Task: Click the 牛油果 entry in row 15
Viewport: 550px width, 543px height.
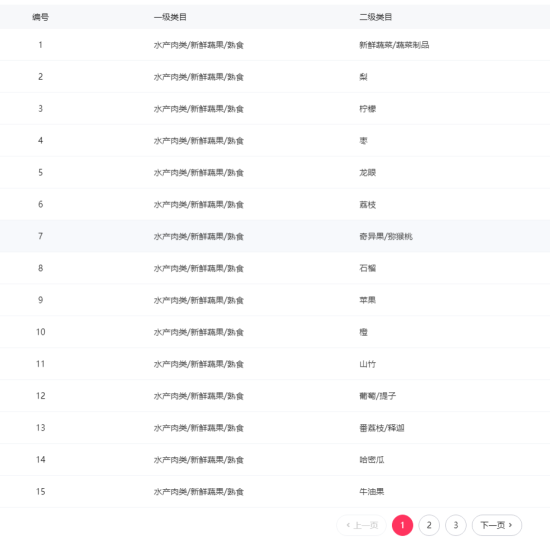Action: 372,492
